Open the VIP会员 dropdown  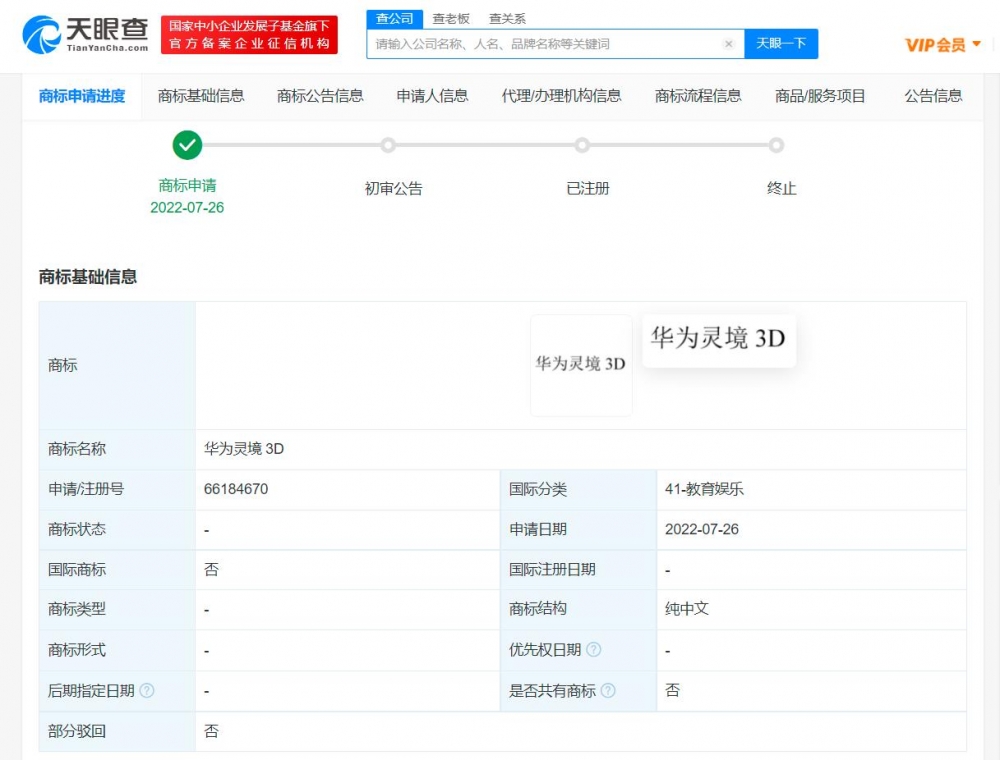point(943,45)
